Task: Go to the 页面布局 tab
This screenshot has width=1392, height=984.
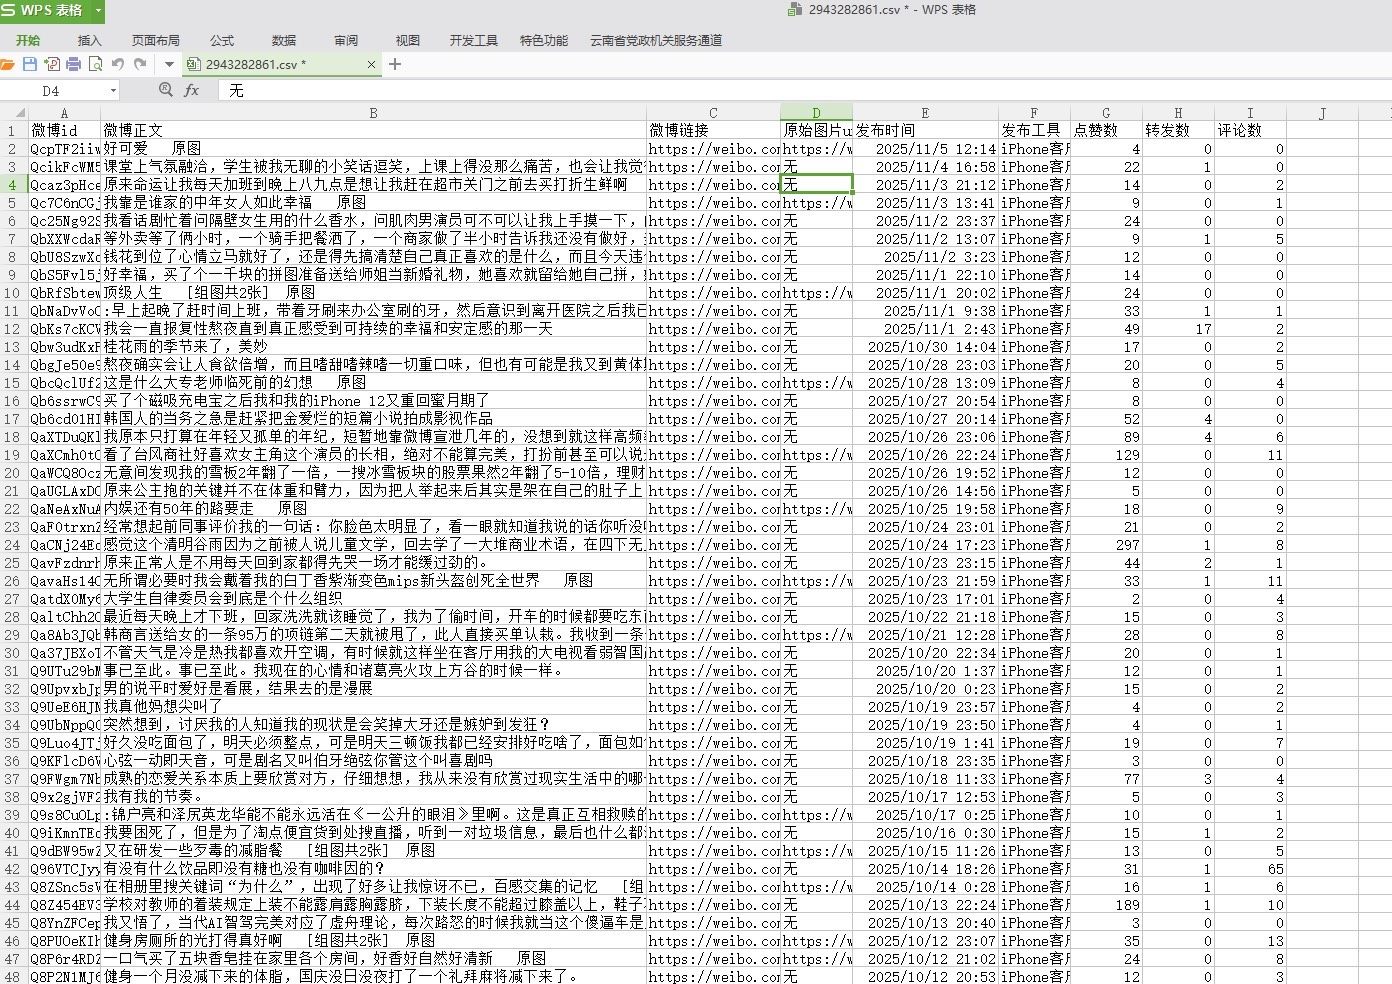Action: click(x=156, y=41)
